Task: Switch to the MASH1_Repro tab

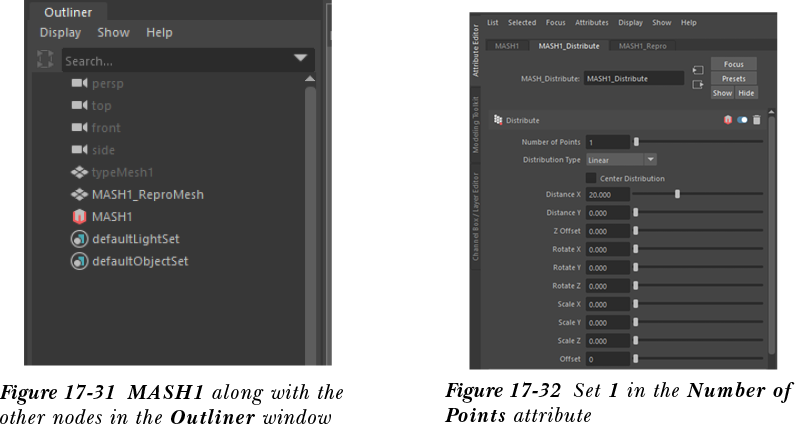Action: click(x=642, y=46)
